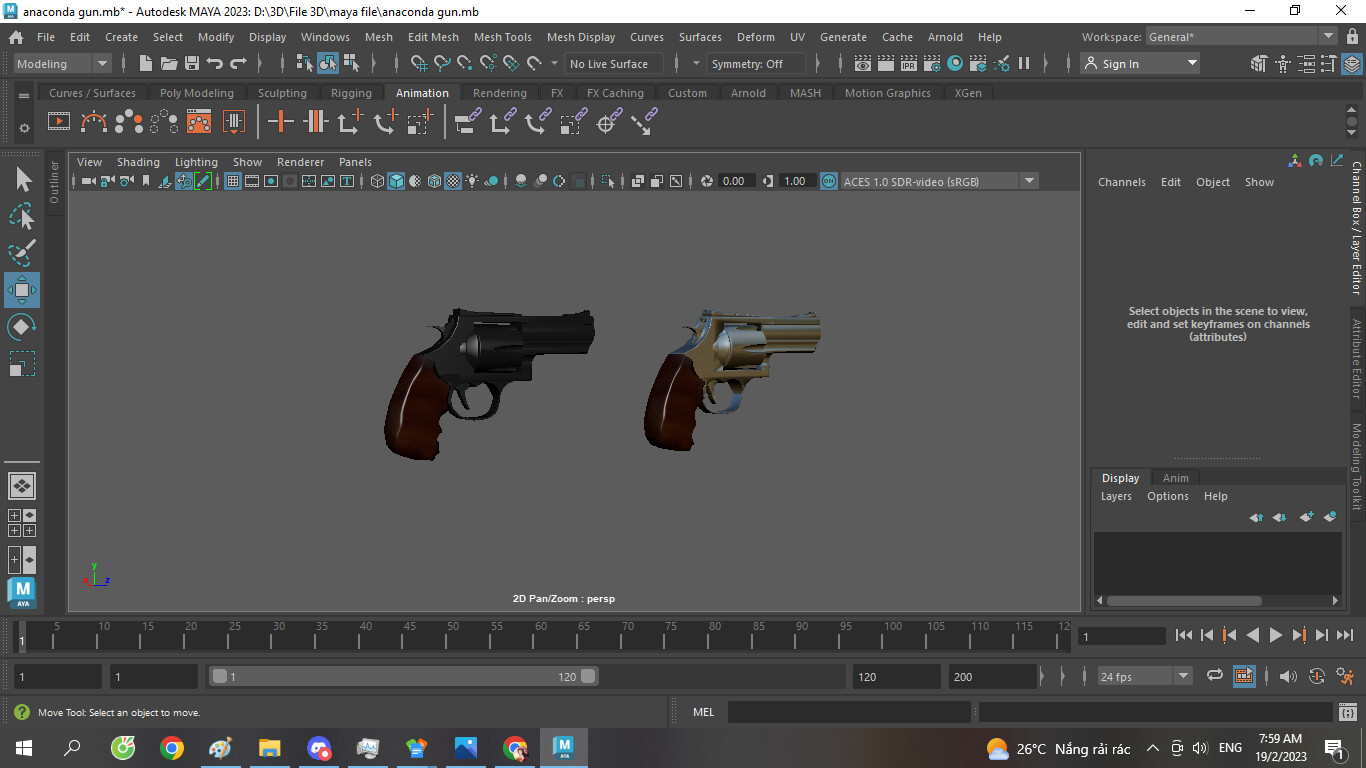This screenshot has width=1366, height=768.
Task: Pick the Scale tool in the toolbox
Action: tap(22, 364)
